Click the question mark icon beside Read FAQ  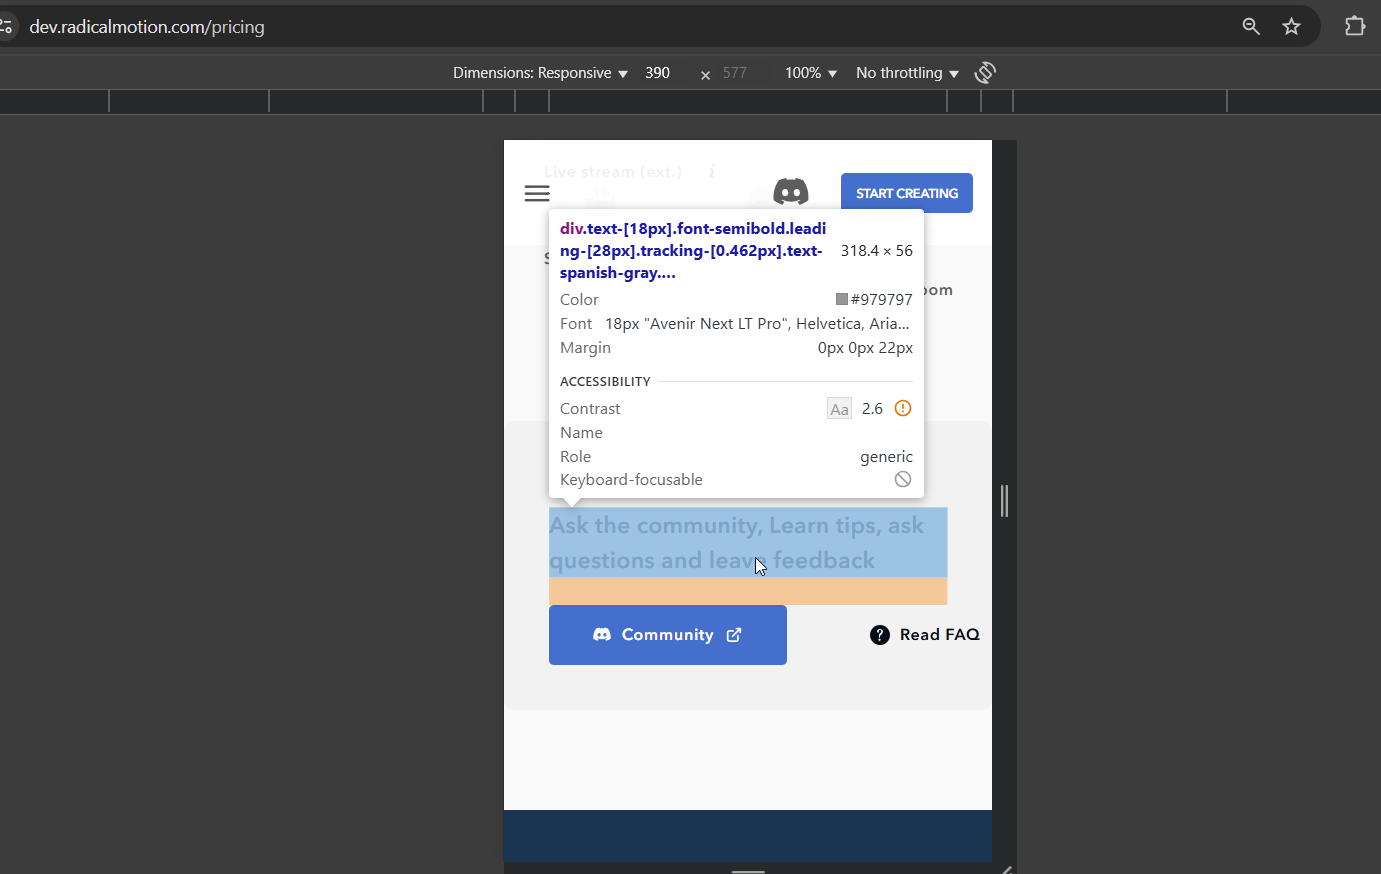coord(880,635)
